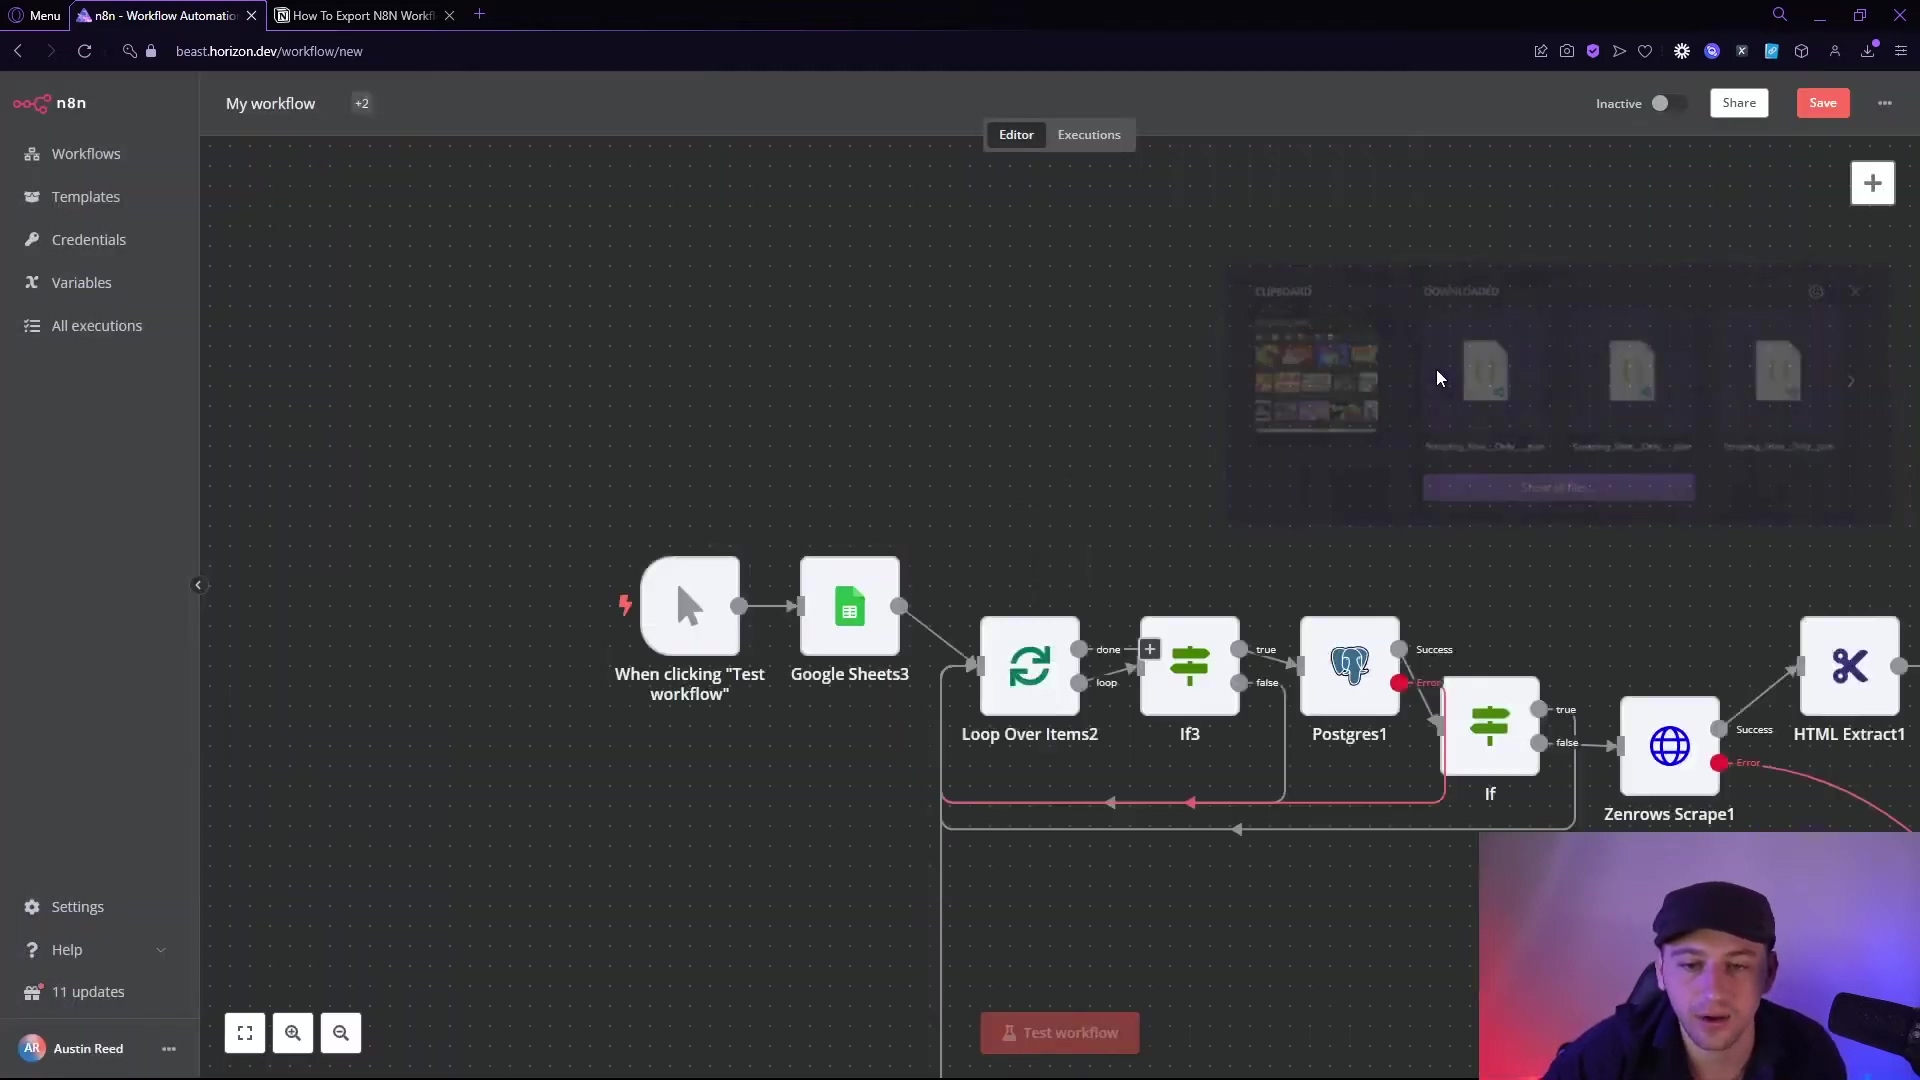
Task: Click next arrow in downloads popup
Action: (x=1851, y=381)
